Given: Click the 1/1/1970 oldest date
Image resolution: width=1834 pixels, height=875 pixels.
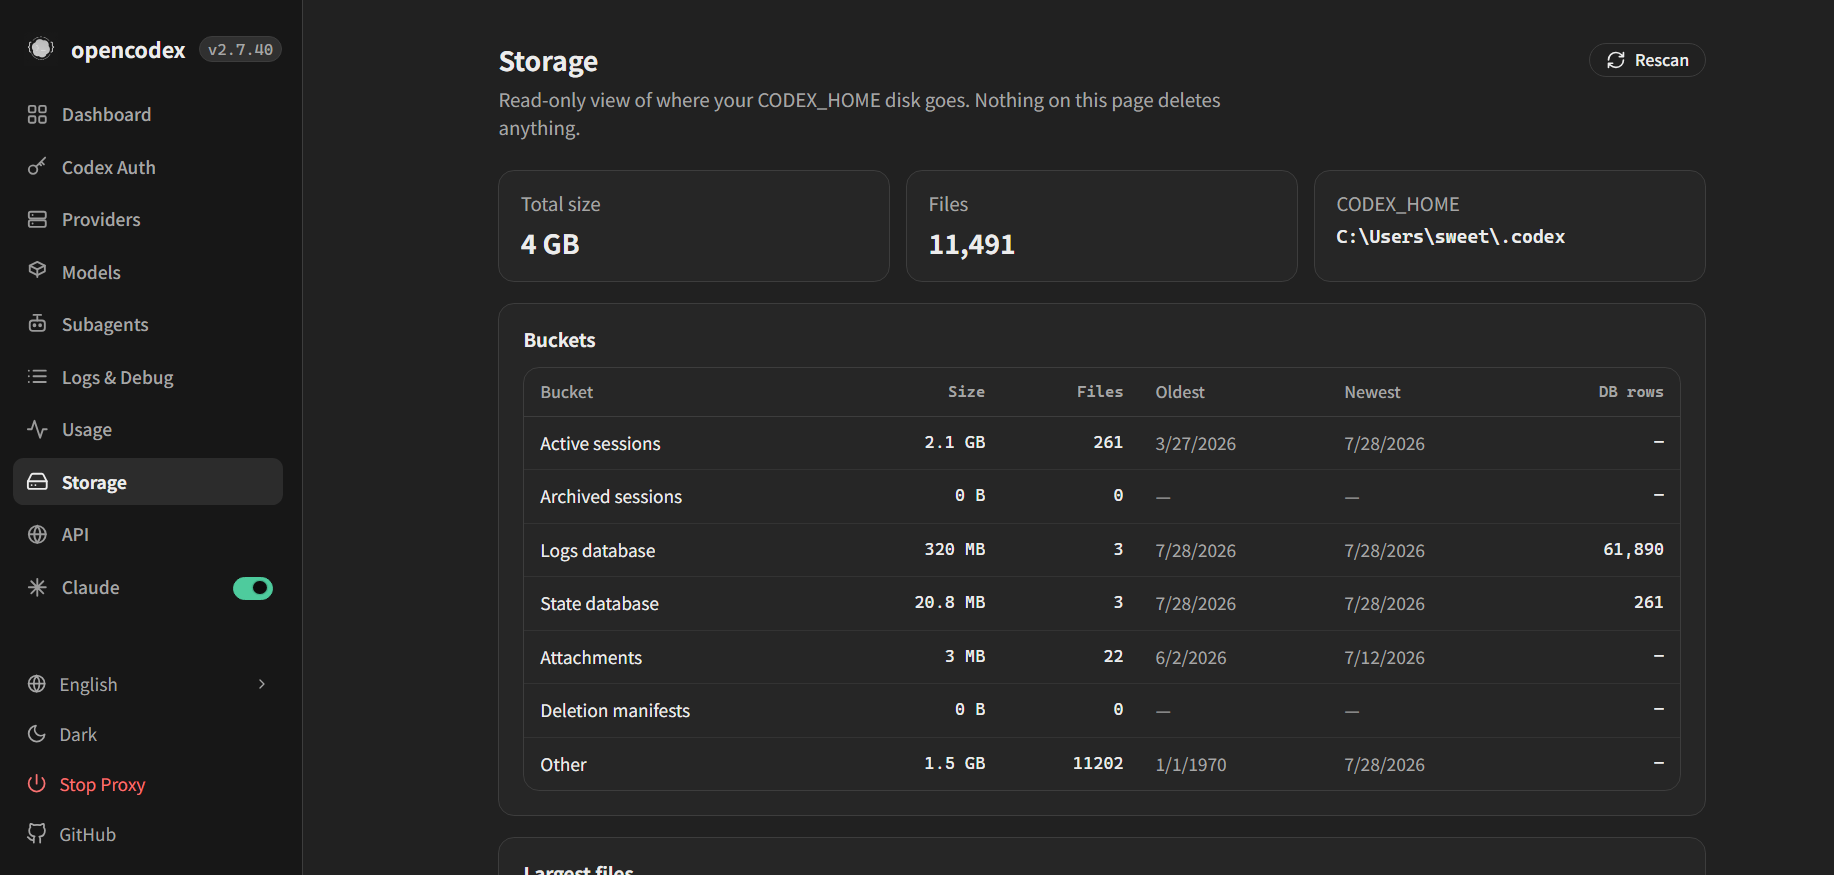Looking at the screenshot, I should [x=1191, y=765].
